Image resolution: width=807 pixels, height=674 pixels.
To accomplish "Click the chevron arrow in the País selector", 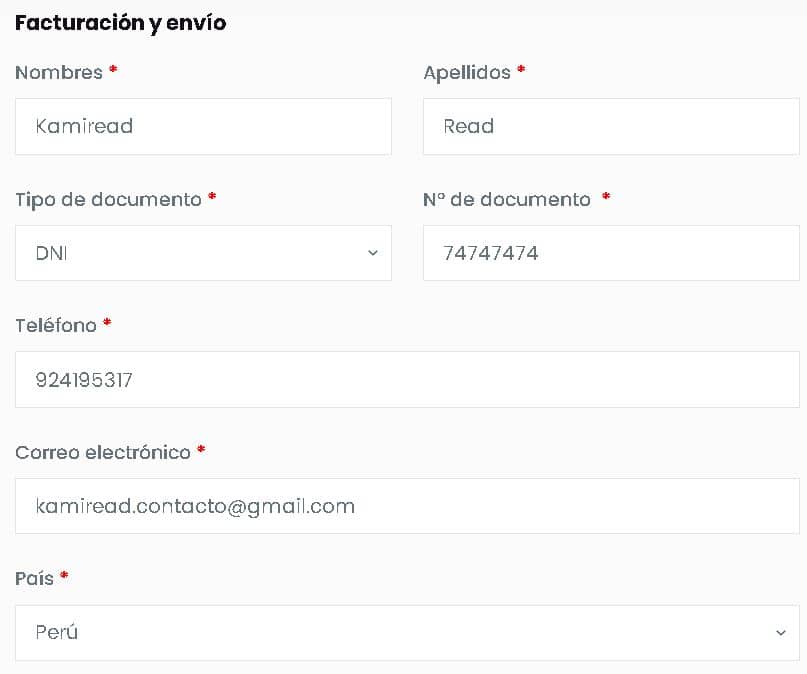I will (781, 633).
